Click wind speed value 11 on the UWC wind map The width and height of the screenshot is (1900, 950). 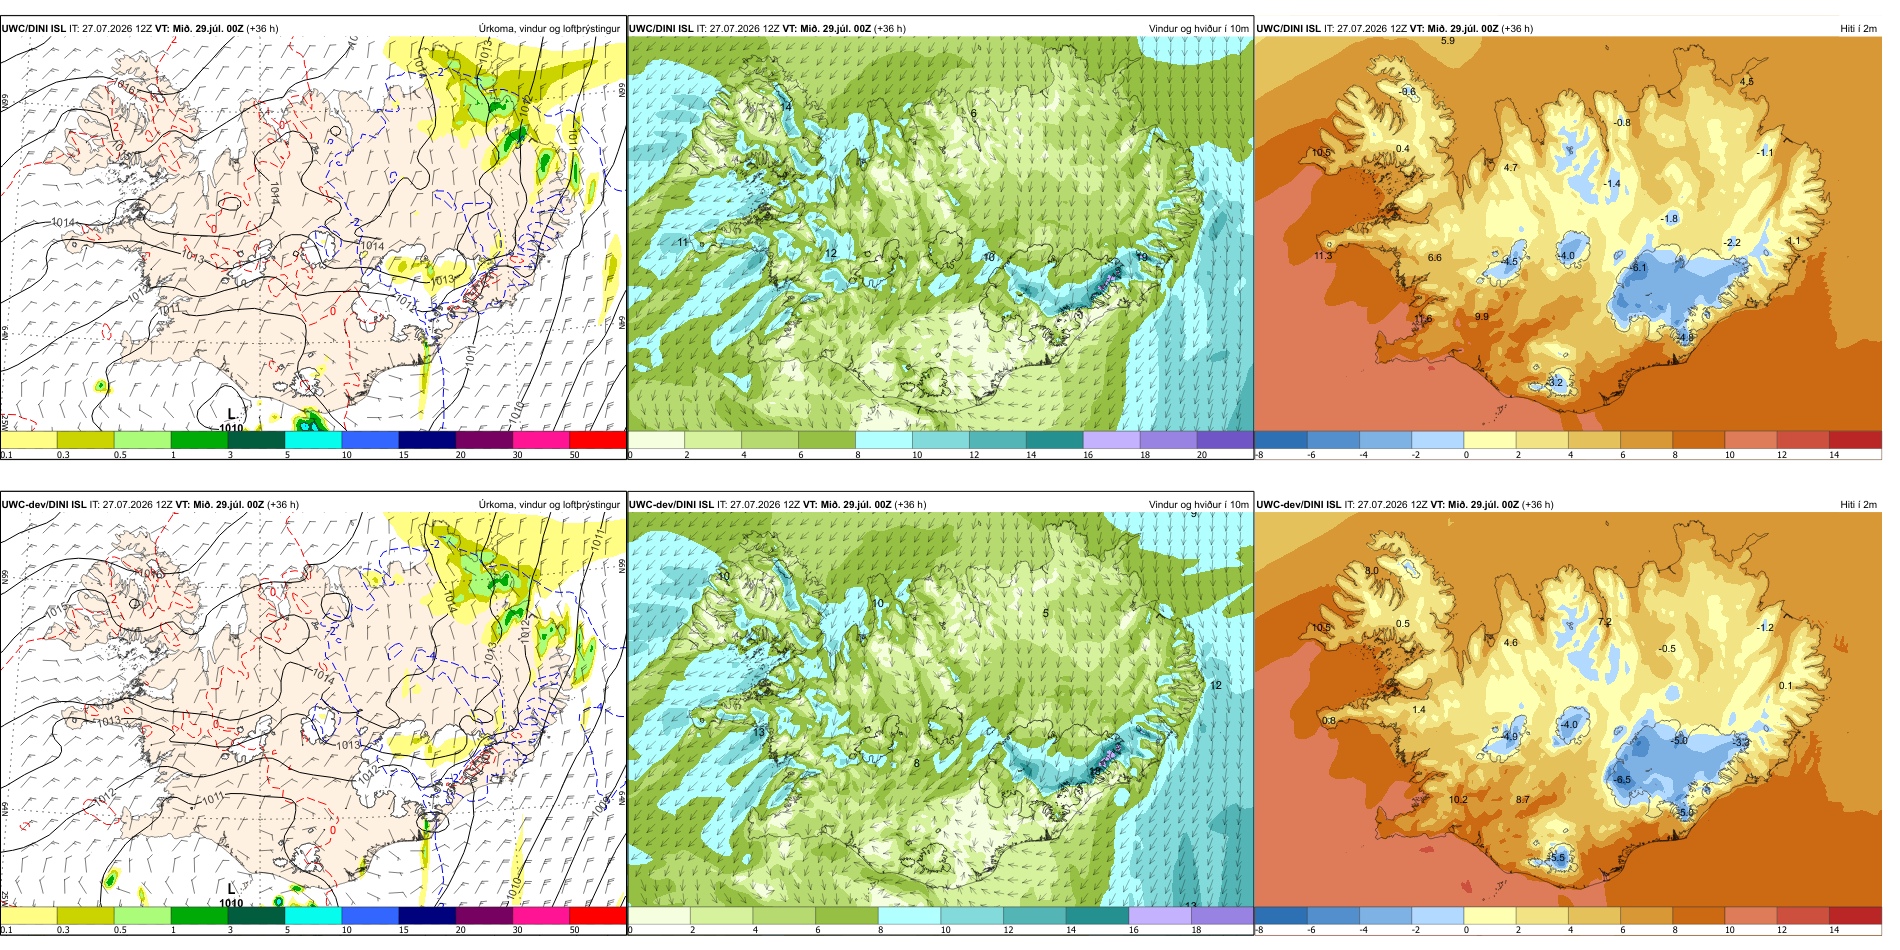(x=683, y=242)
